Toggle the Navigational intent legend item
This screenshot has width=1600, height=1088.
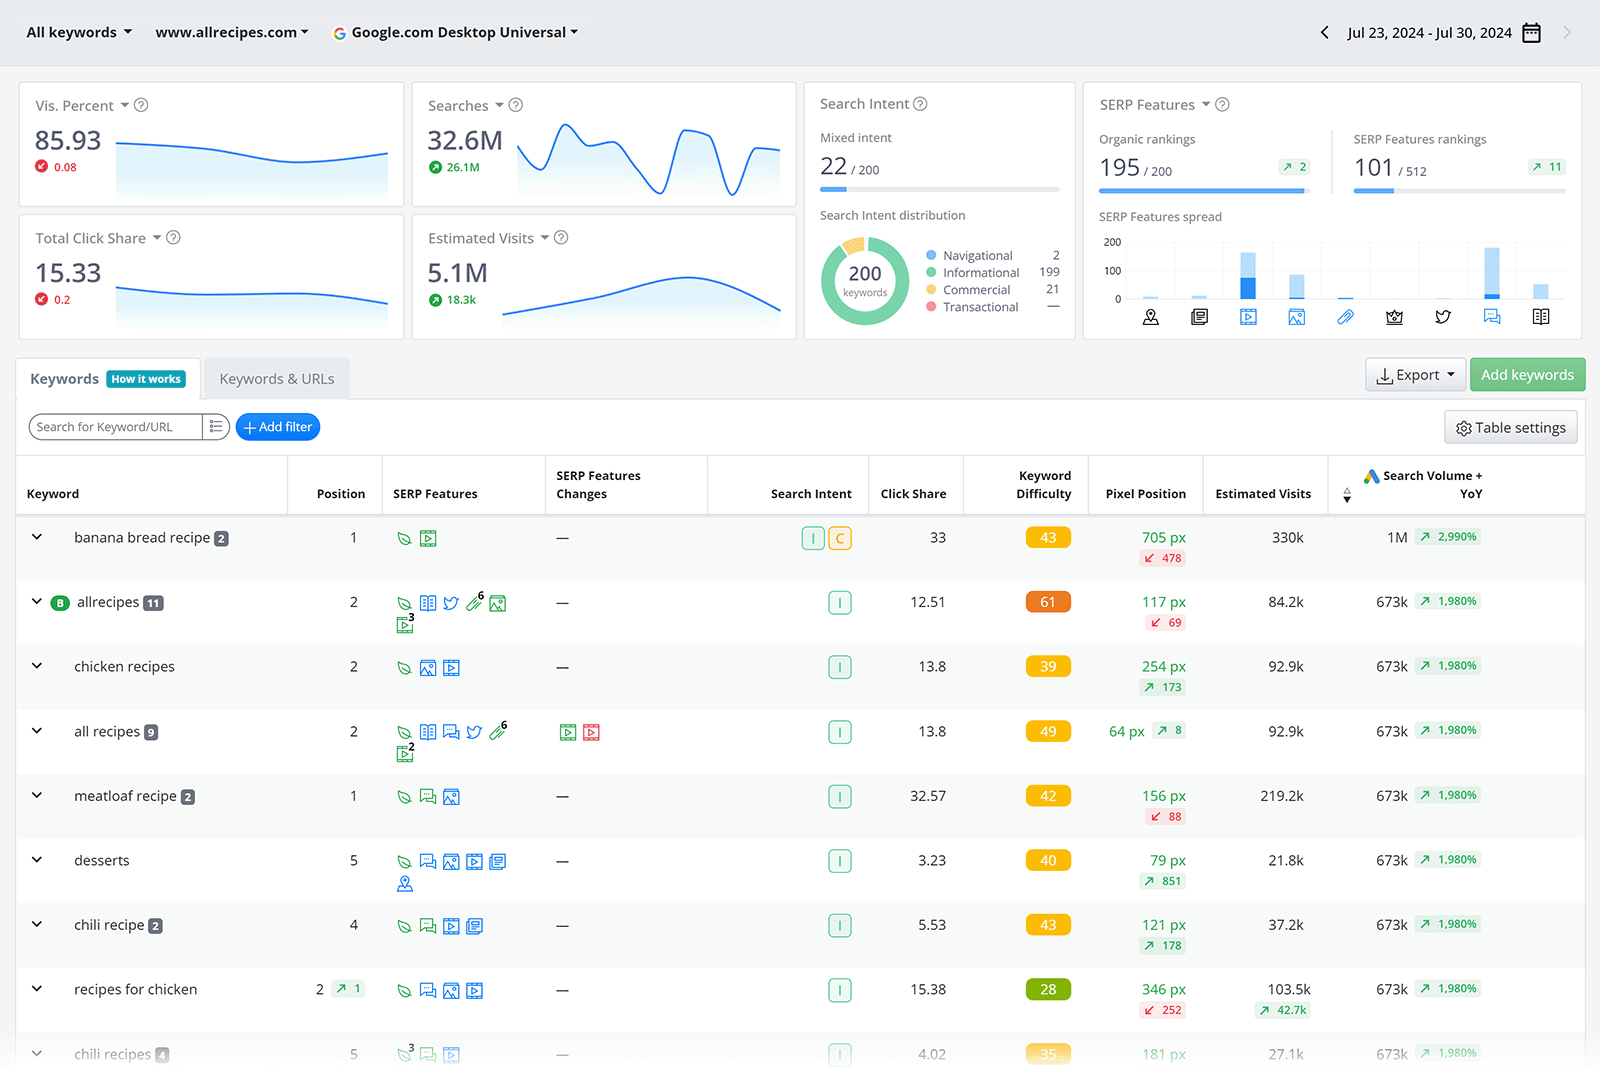click(977, 256)
